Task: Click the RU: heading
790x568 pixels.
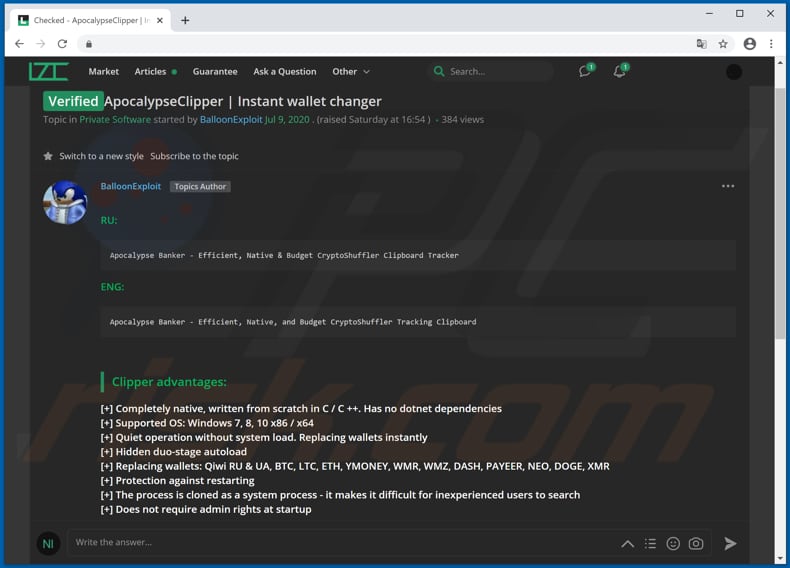Action: point(109,220)
